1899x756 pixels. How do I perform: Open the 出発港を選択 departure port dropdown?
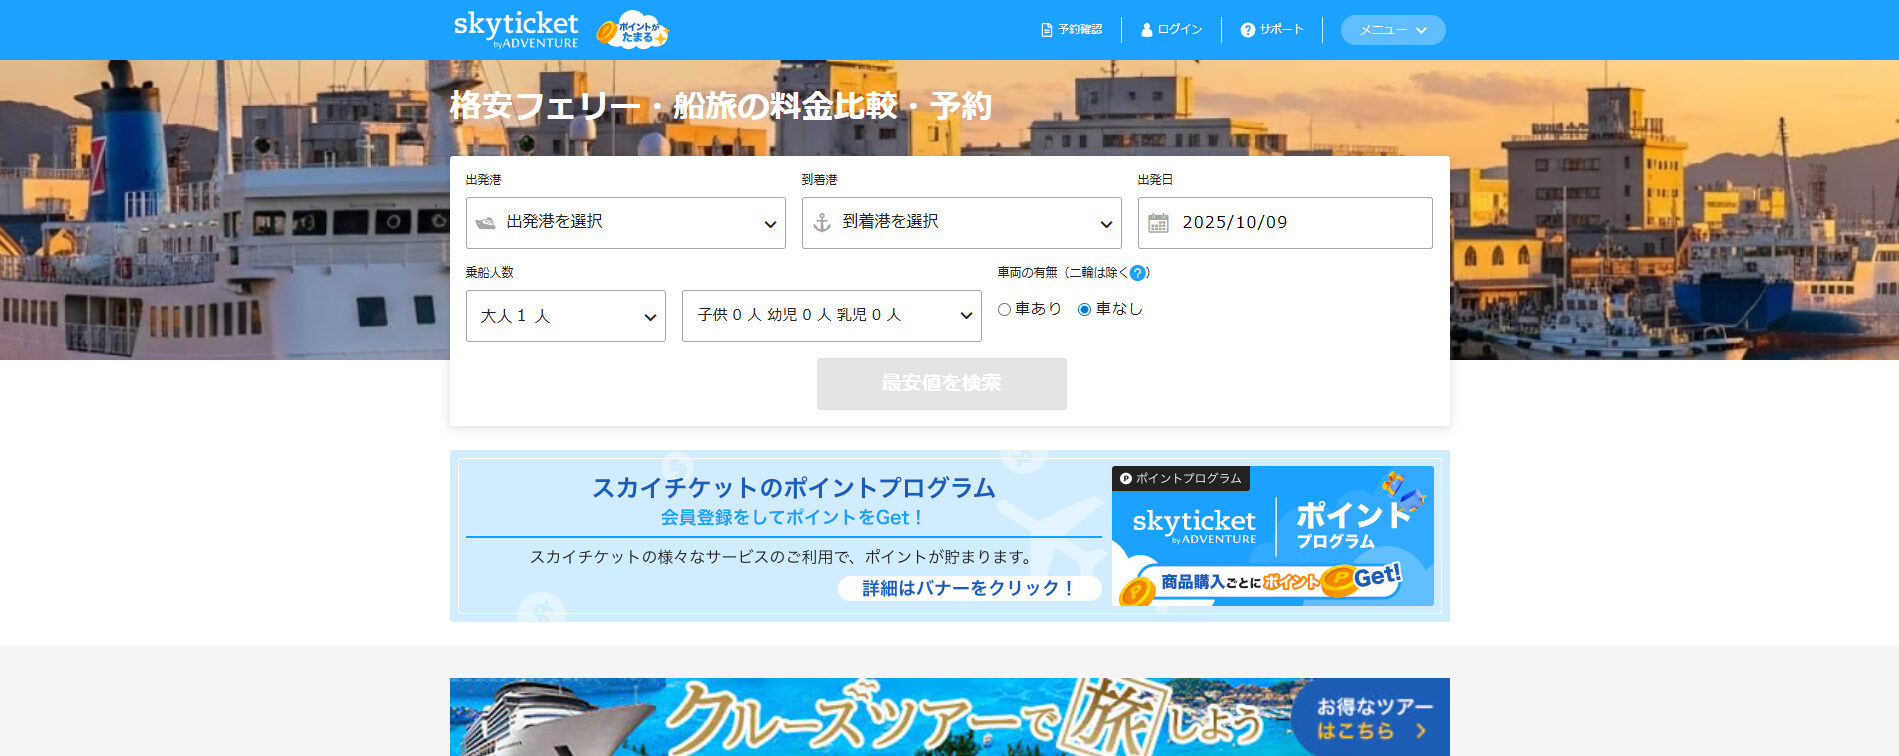tap(626, 223)
